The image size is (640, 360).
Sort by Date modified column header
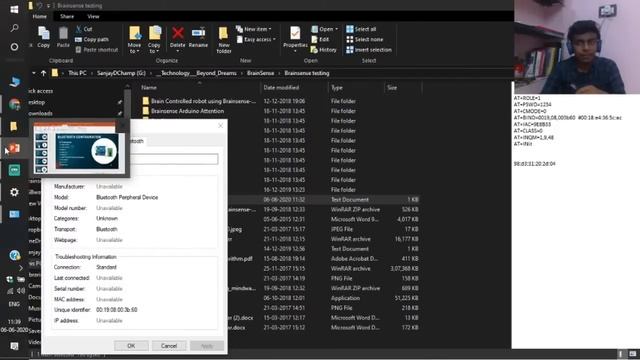tap(281, 87)
